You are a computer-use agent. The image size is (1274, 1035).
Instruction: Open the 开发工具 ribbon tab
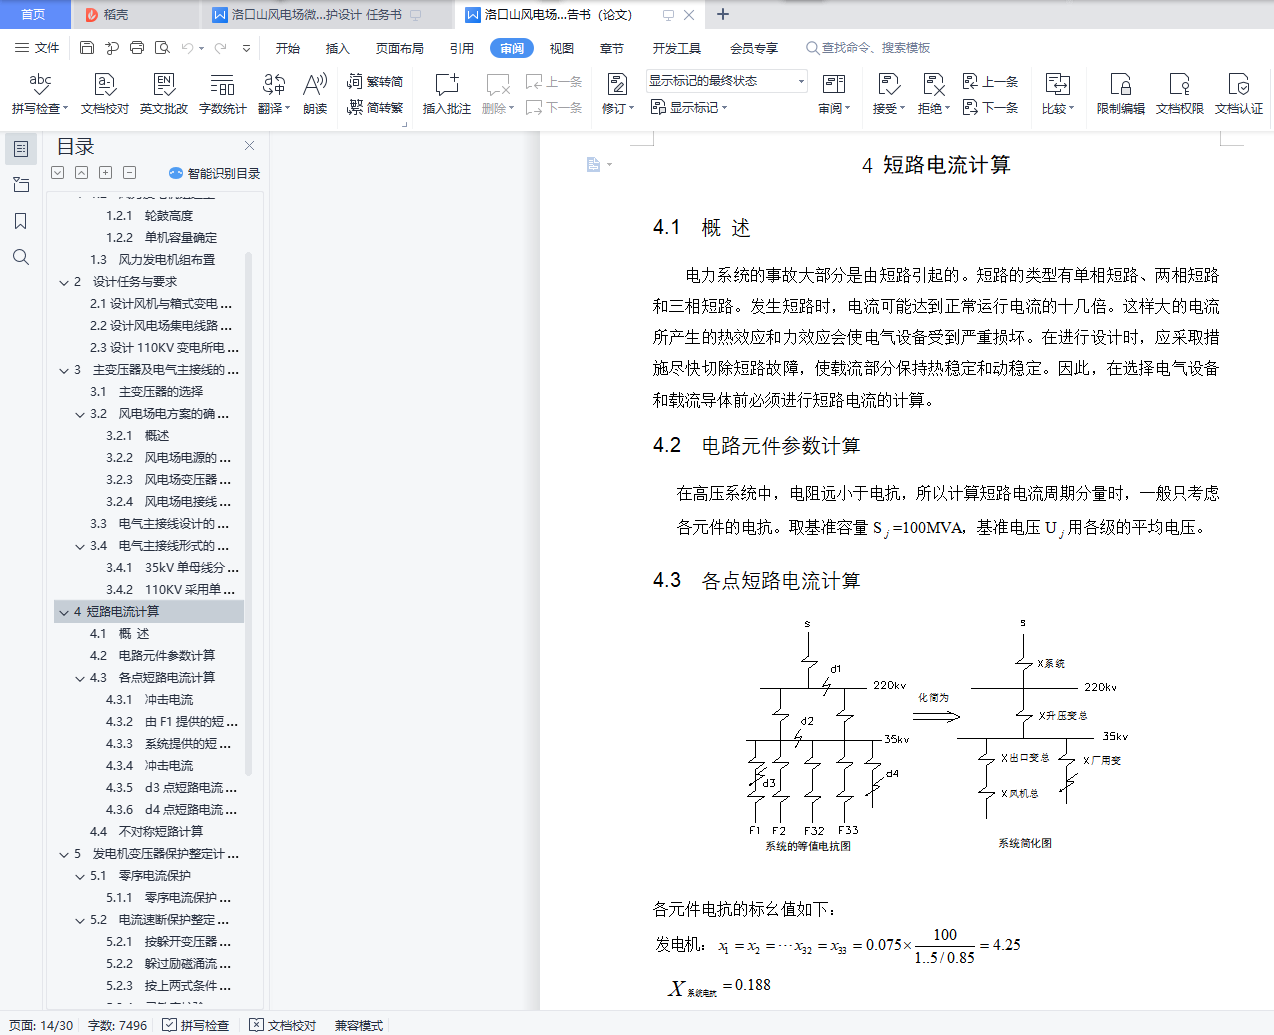677,48
